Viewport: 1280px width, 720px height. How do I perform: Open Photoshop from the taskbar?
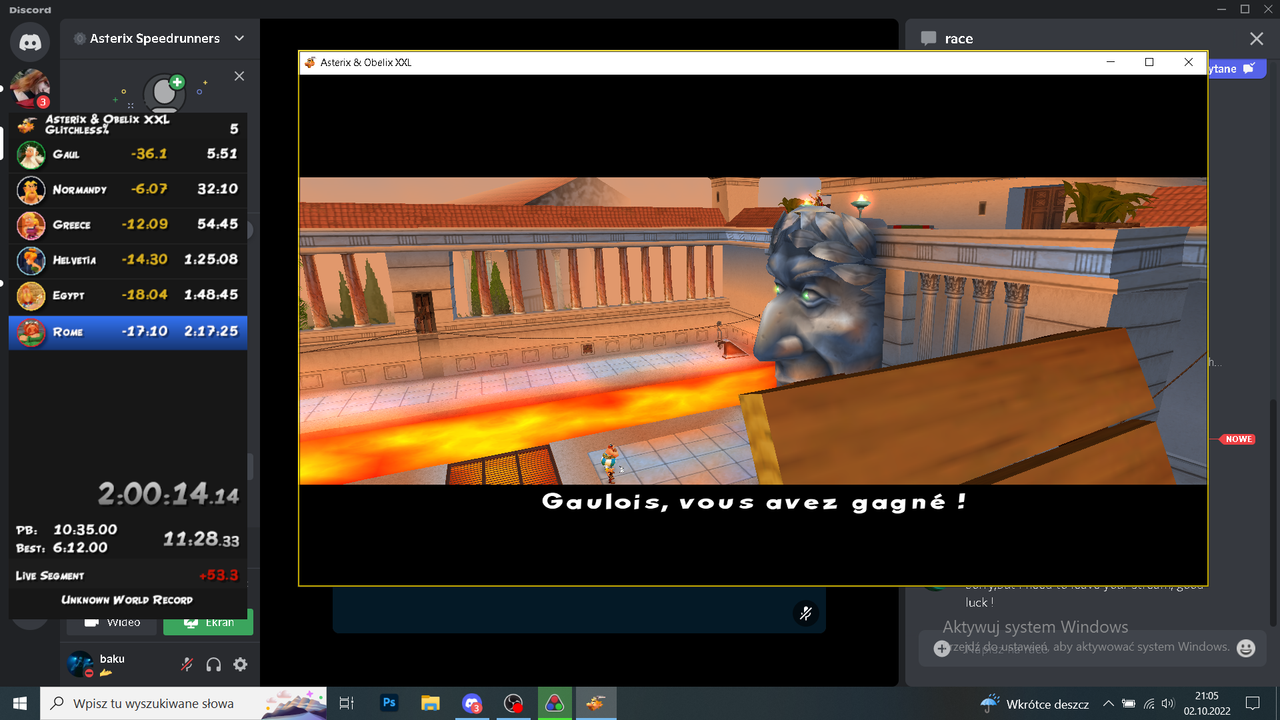coord(389,703)
